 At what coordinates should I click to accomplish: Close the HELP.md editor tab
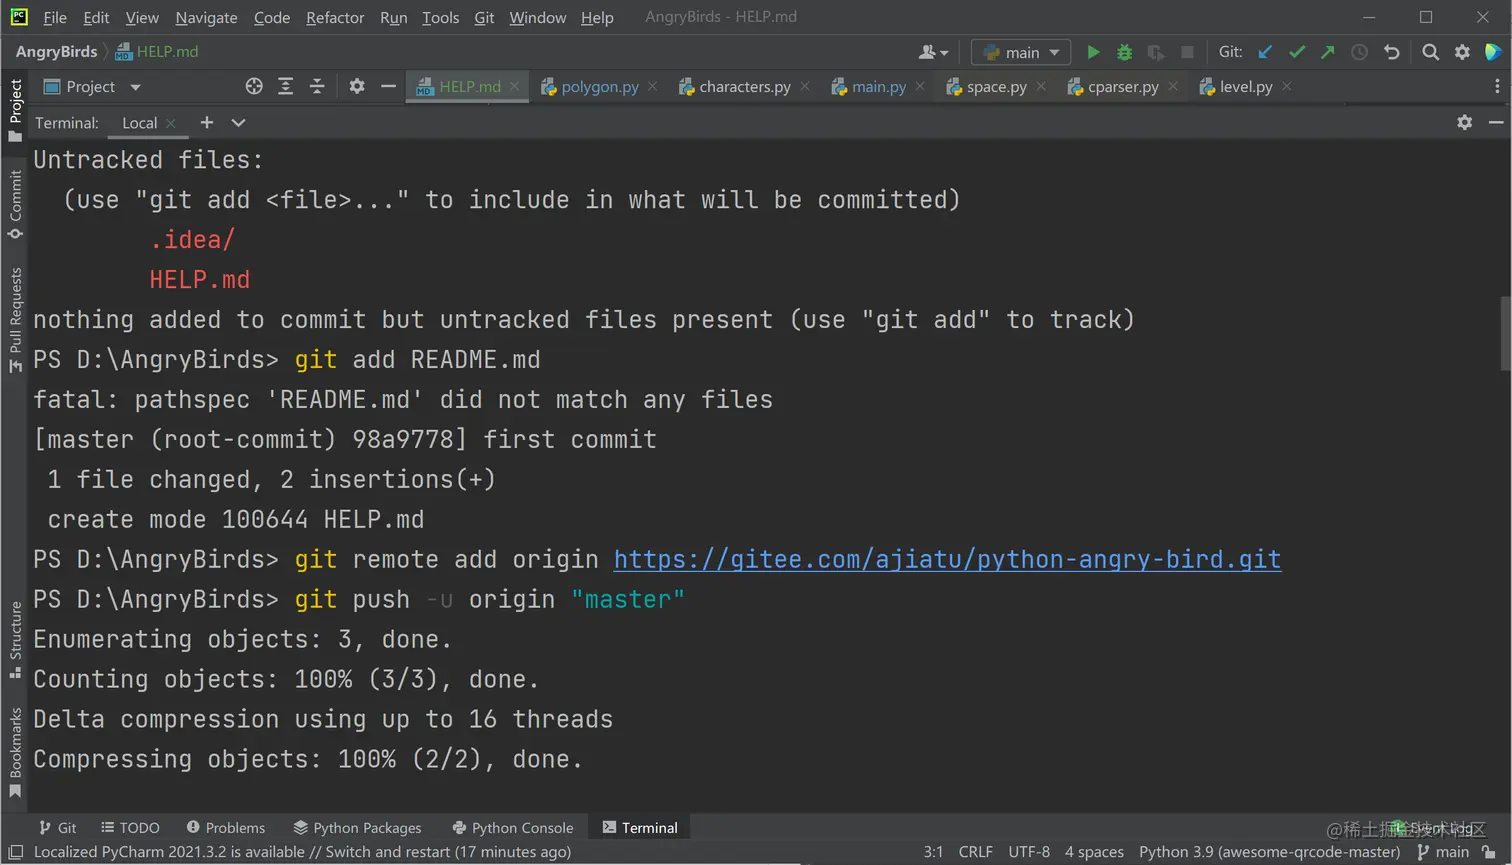[515, 87]
